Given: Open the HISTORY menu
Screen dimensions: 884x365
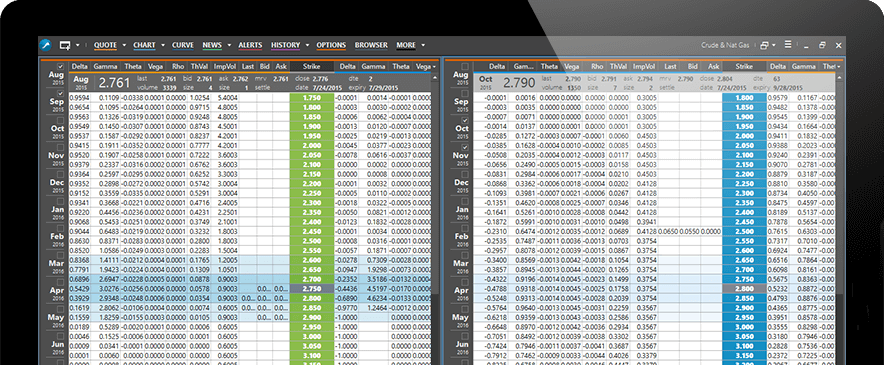Looking at the screenshot, I should (285, 45).
